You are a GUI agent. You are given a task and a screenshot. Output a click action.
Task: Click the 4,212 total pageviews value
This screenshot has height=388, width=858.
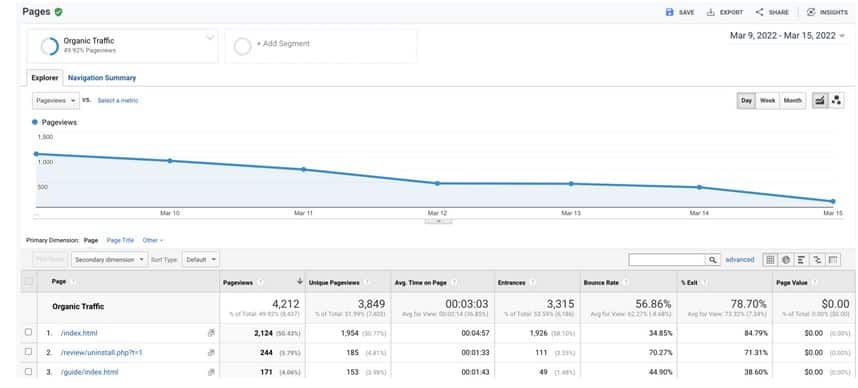point(286,304)
